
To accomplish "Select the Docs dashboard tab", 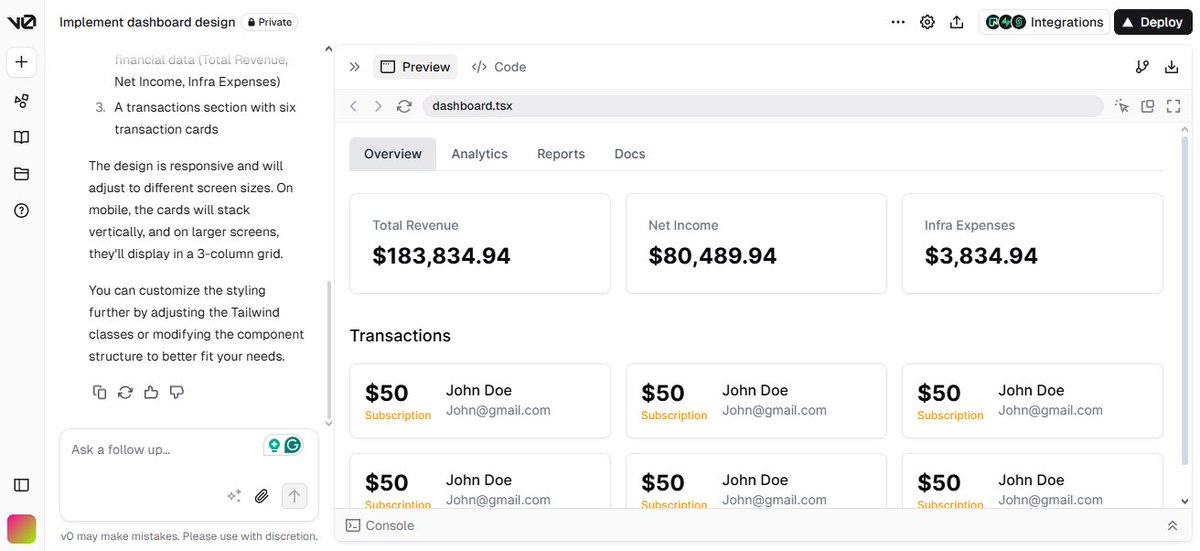I will (x=630, y=154).
